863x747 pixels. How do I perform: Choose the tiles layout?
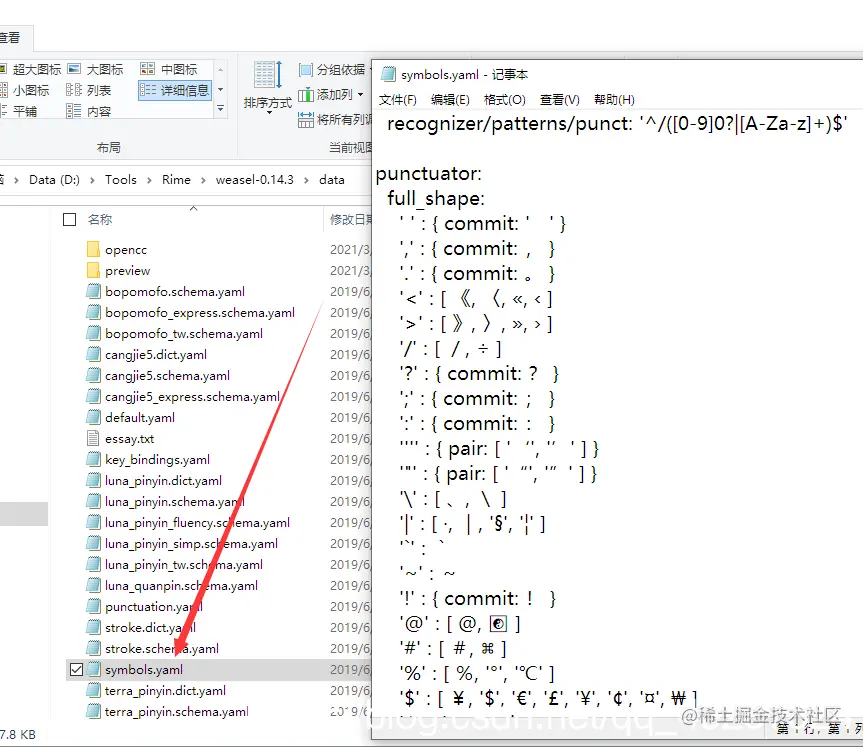[x=19, y=111]
